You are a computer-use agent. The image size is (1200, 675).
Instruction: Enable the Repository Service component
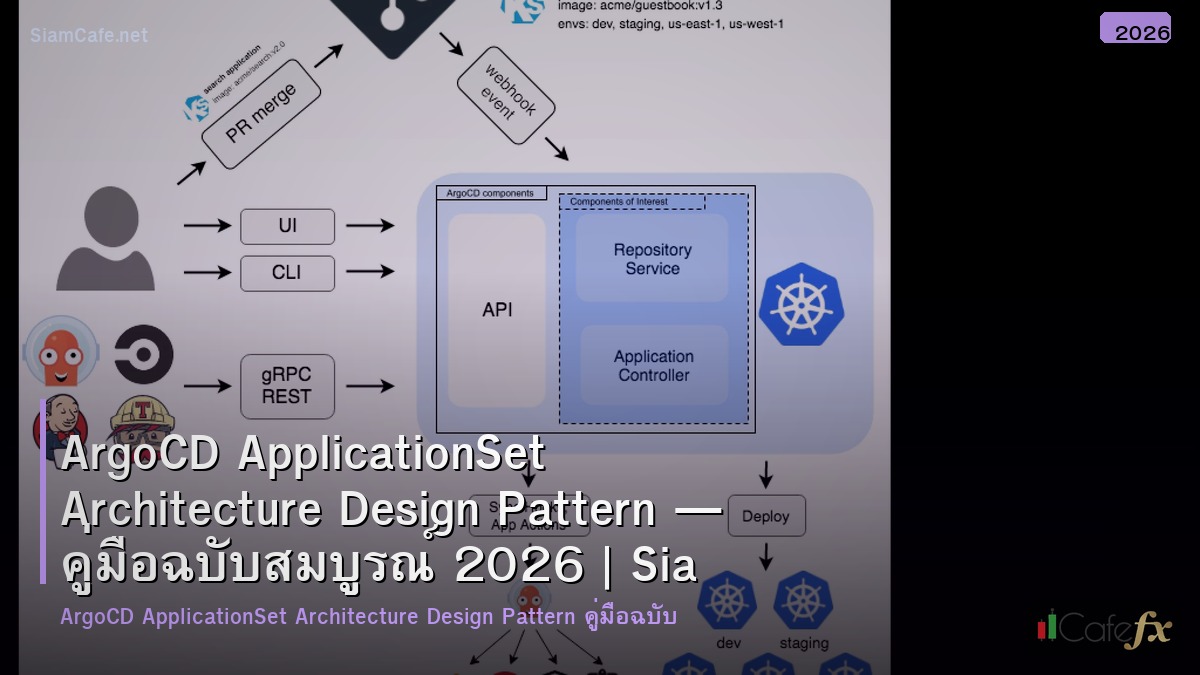[651, 259]
